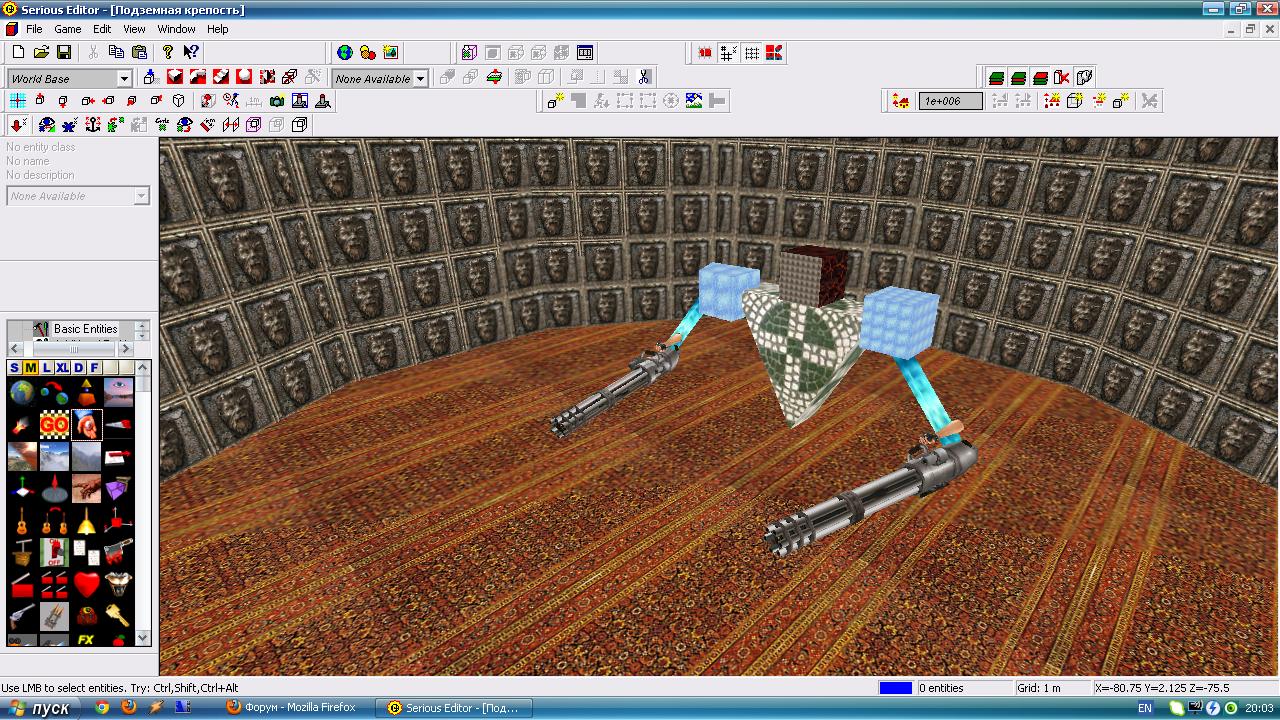Open the File menu
Screen dimensions: 1280x720
[34, 29]
